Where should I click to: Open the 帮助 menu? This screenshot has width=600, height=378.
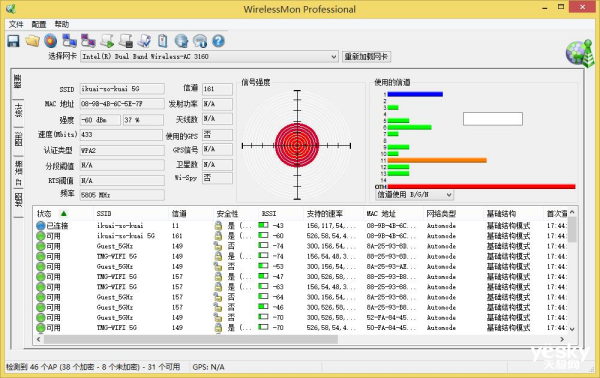click(62, 24)
